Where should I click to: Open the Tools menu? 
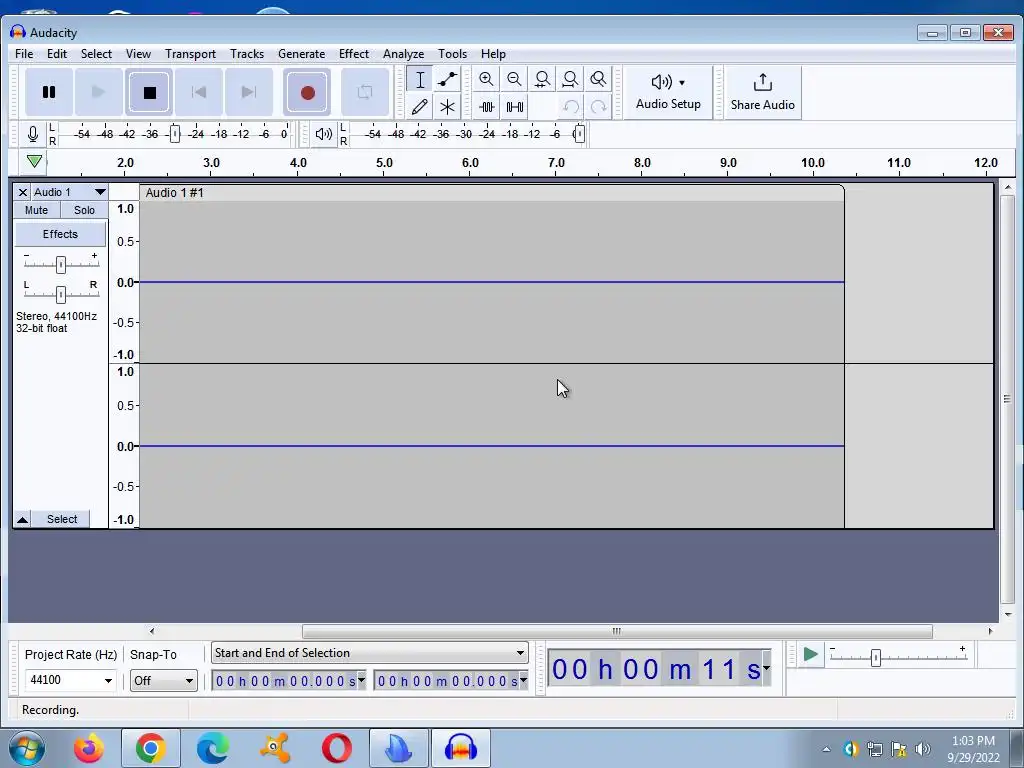[x=452, y=54]
